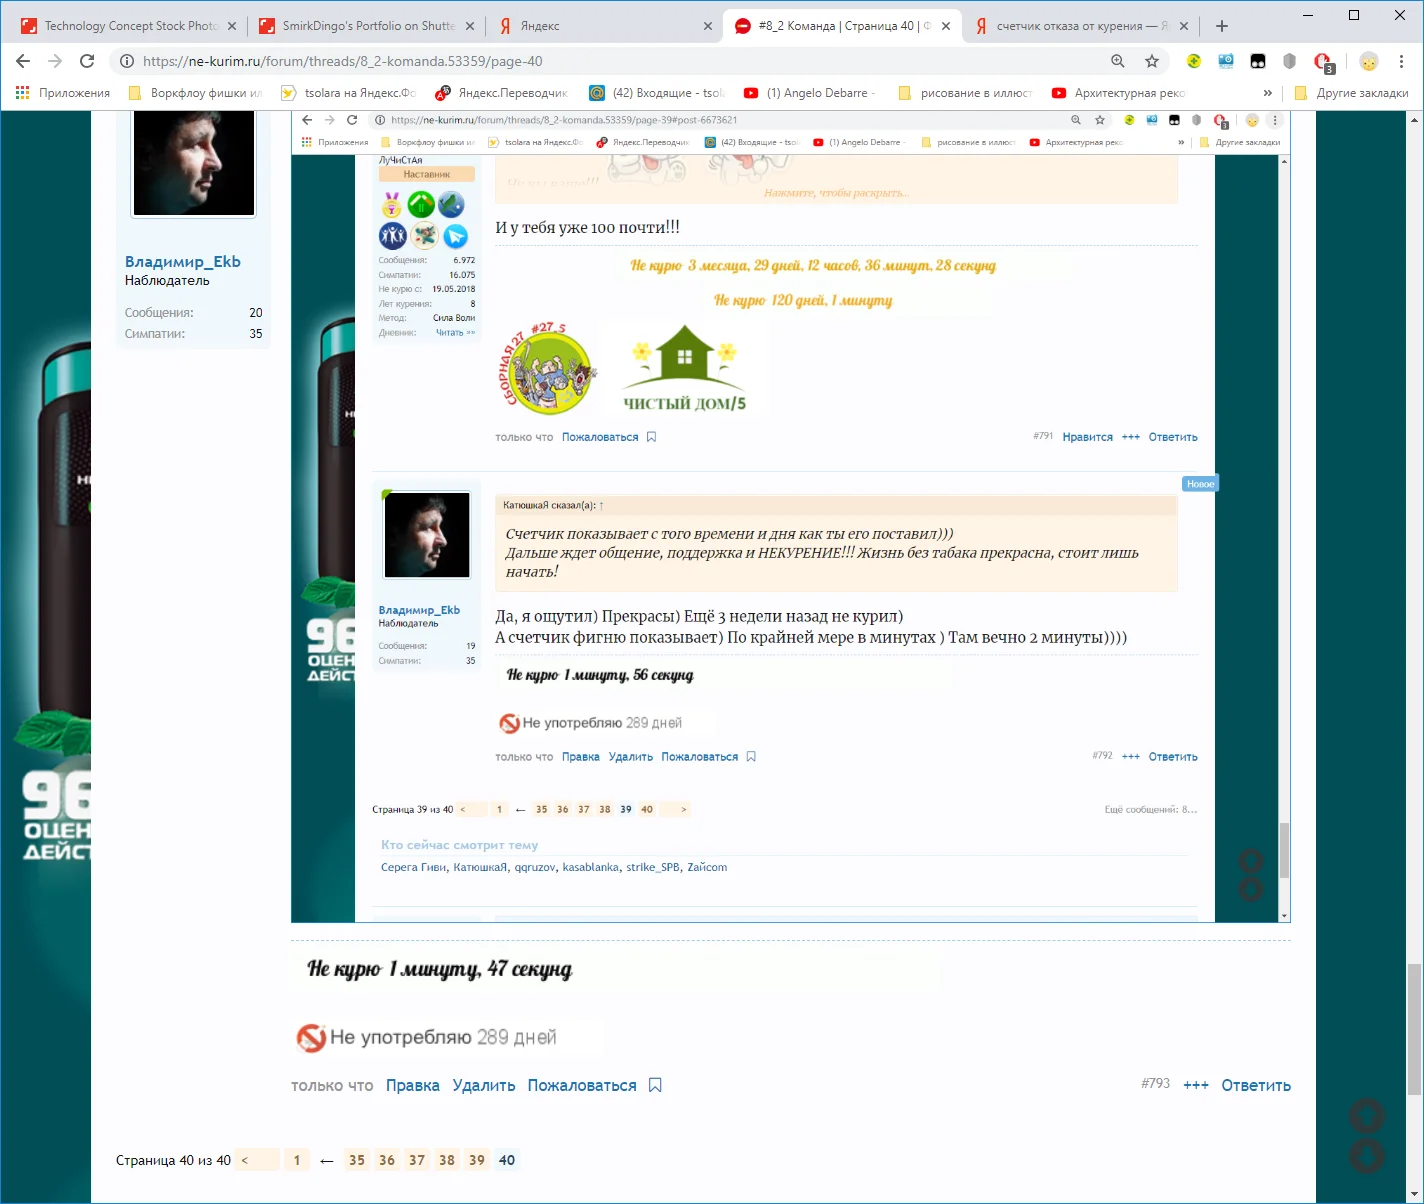Close the счетчик отказа от курения tab
1424x1204 pixels.
1184,26
